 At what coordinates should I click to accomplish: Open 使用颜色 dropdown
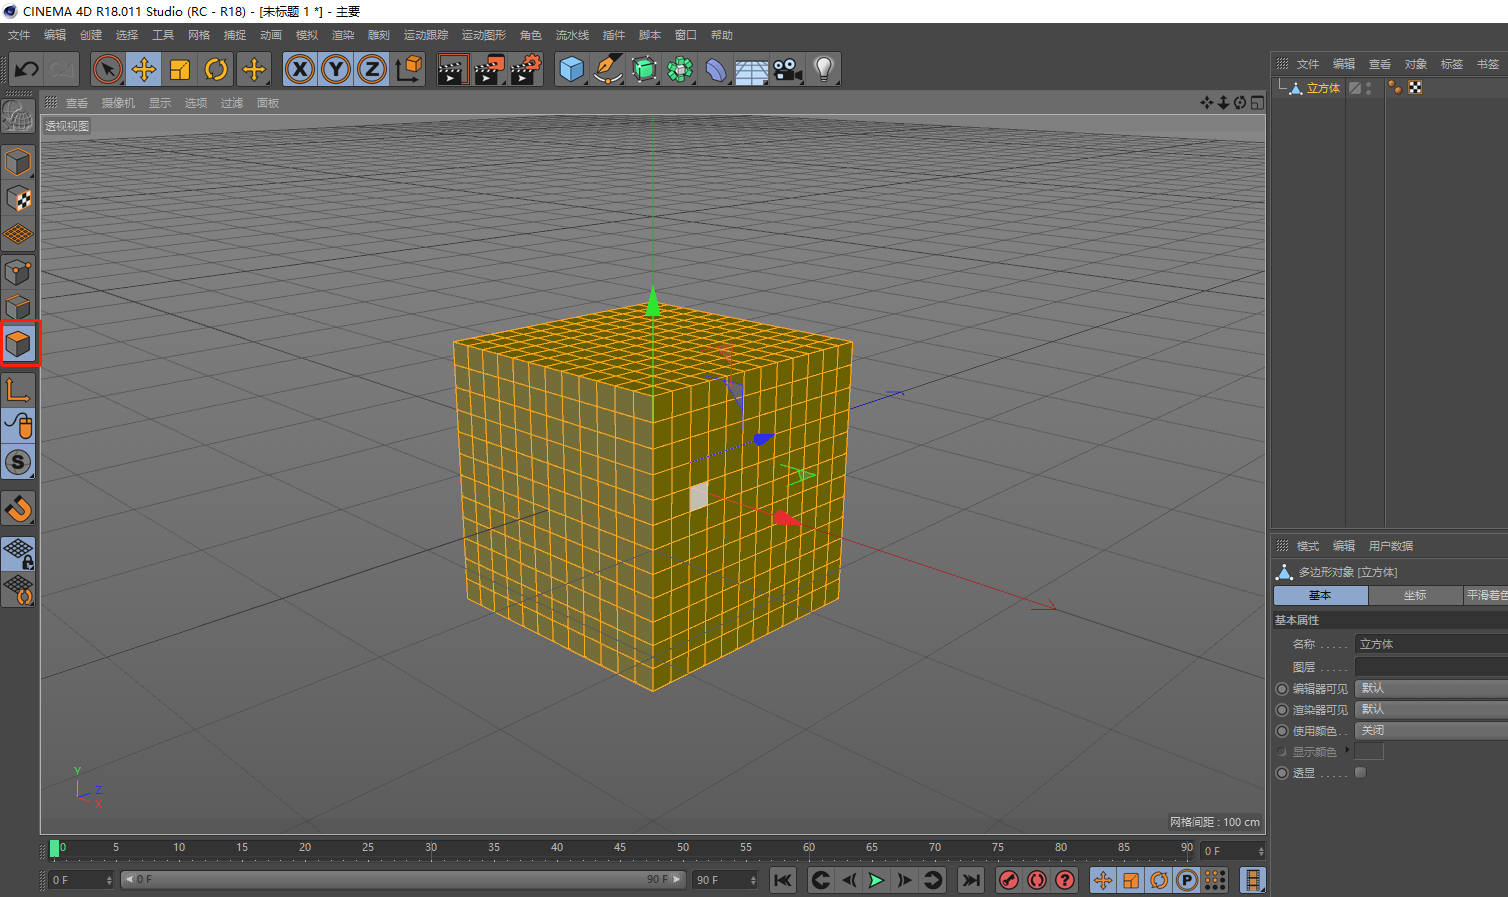(1431, 730)
